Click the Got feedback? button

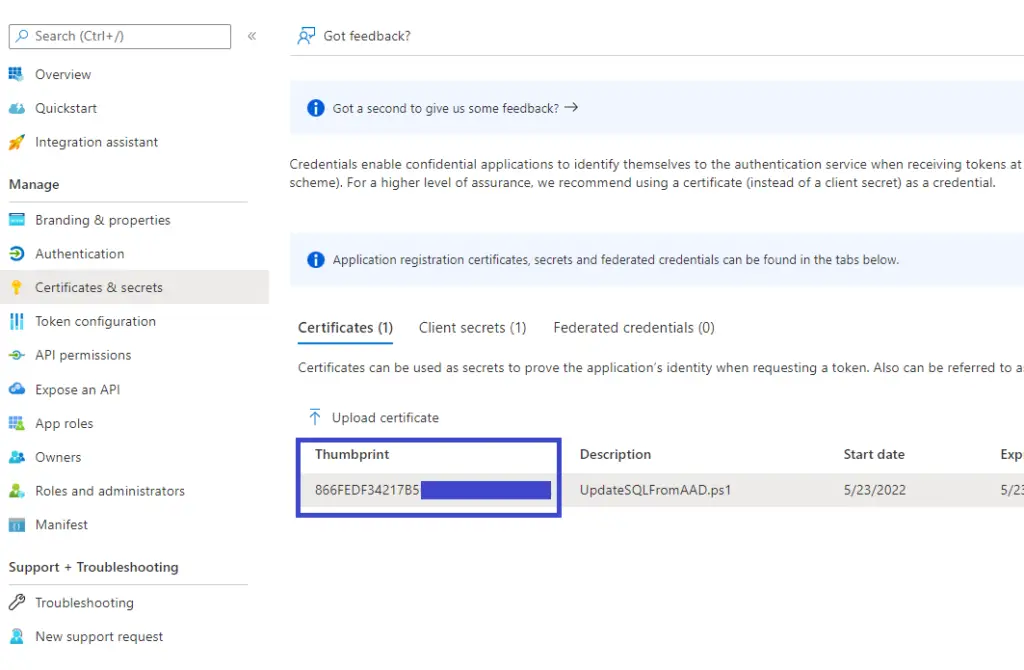(353, 36)
